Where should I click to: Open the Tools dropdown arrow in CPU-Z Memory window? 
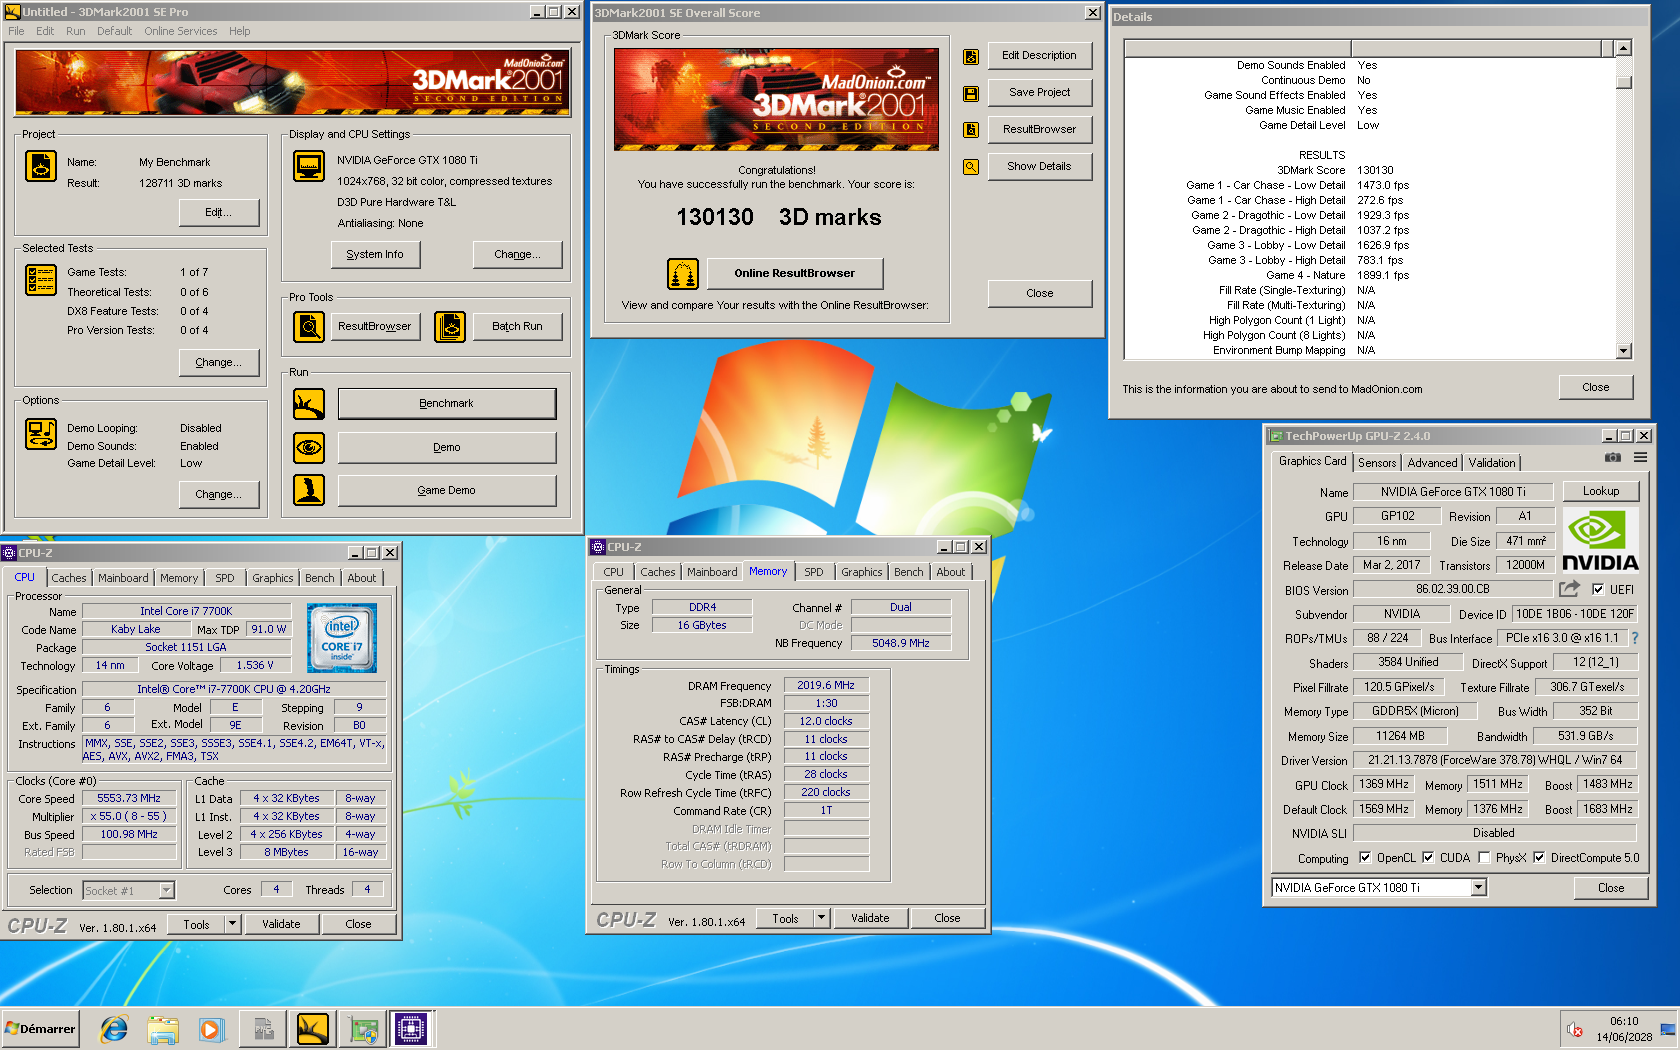821,918
